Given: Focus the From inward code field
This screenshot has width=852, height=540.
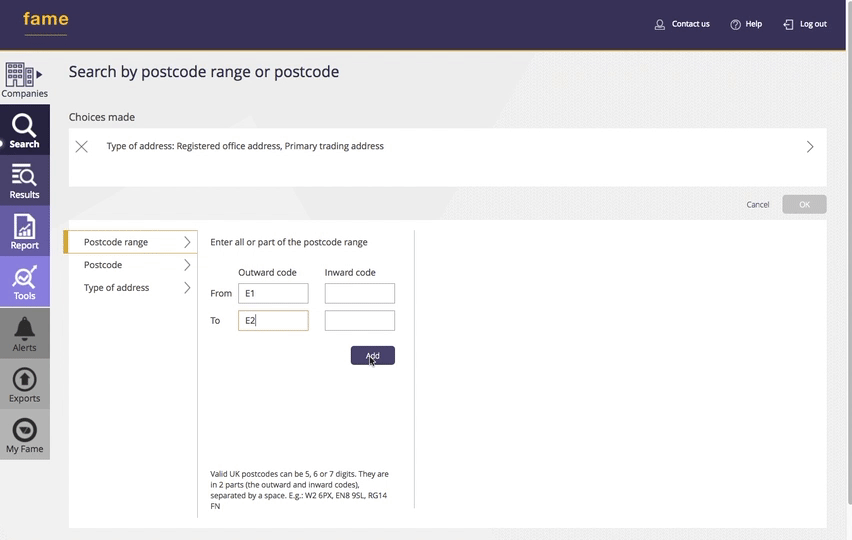Looking at the screenshot, I should click(359, 293).
